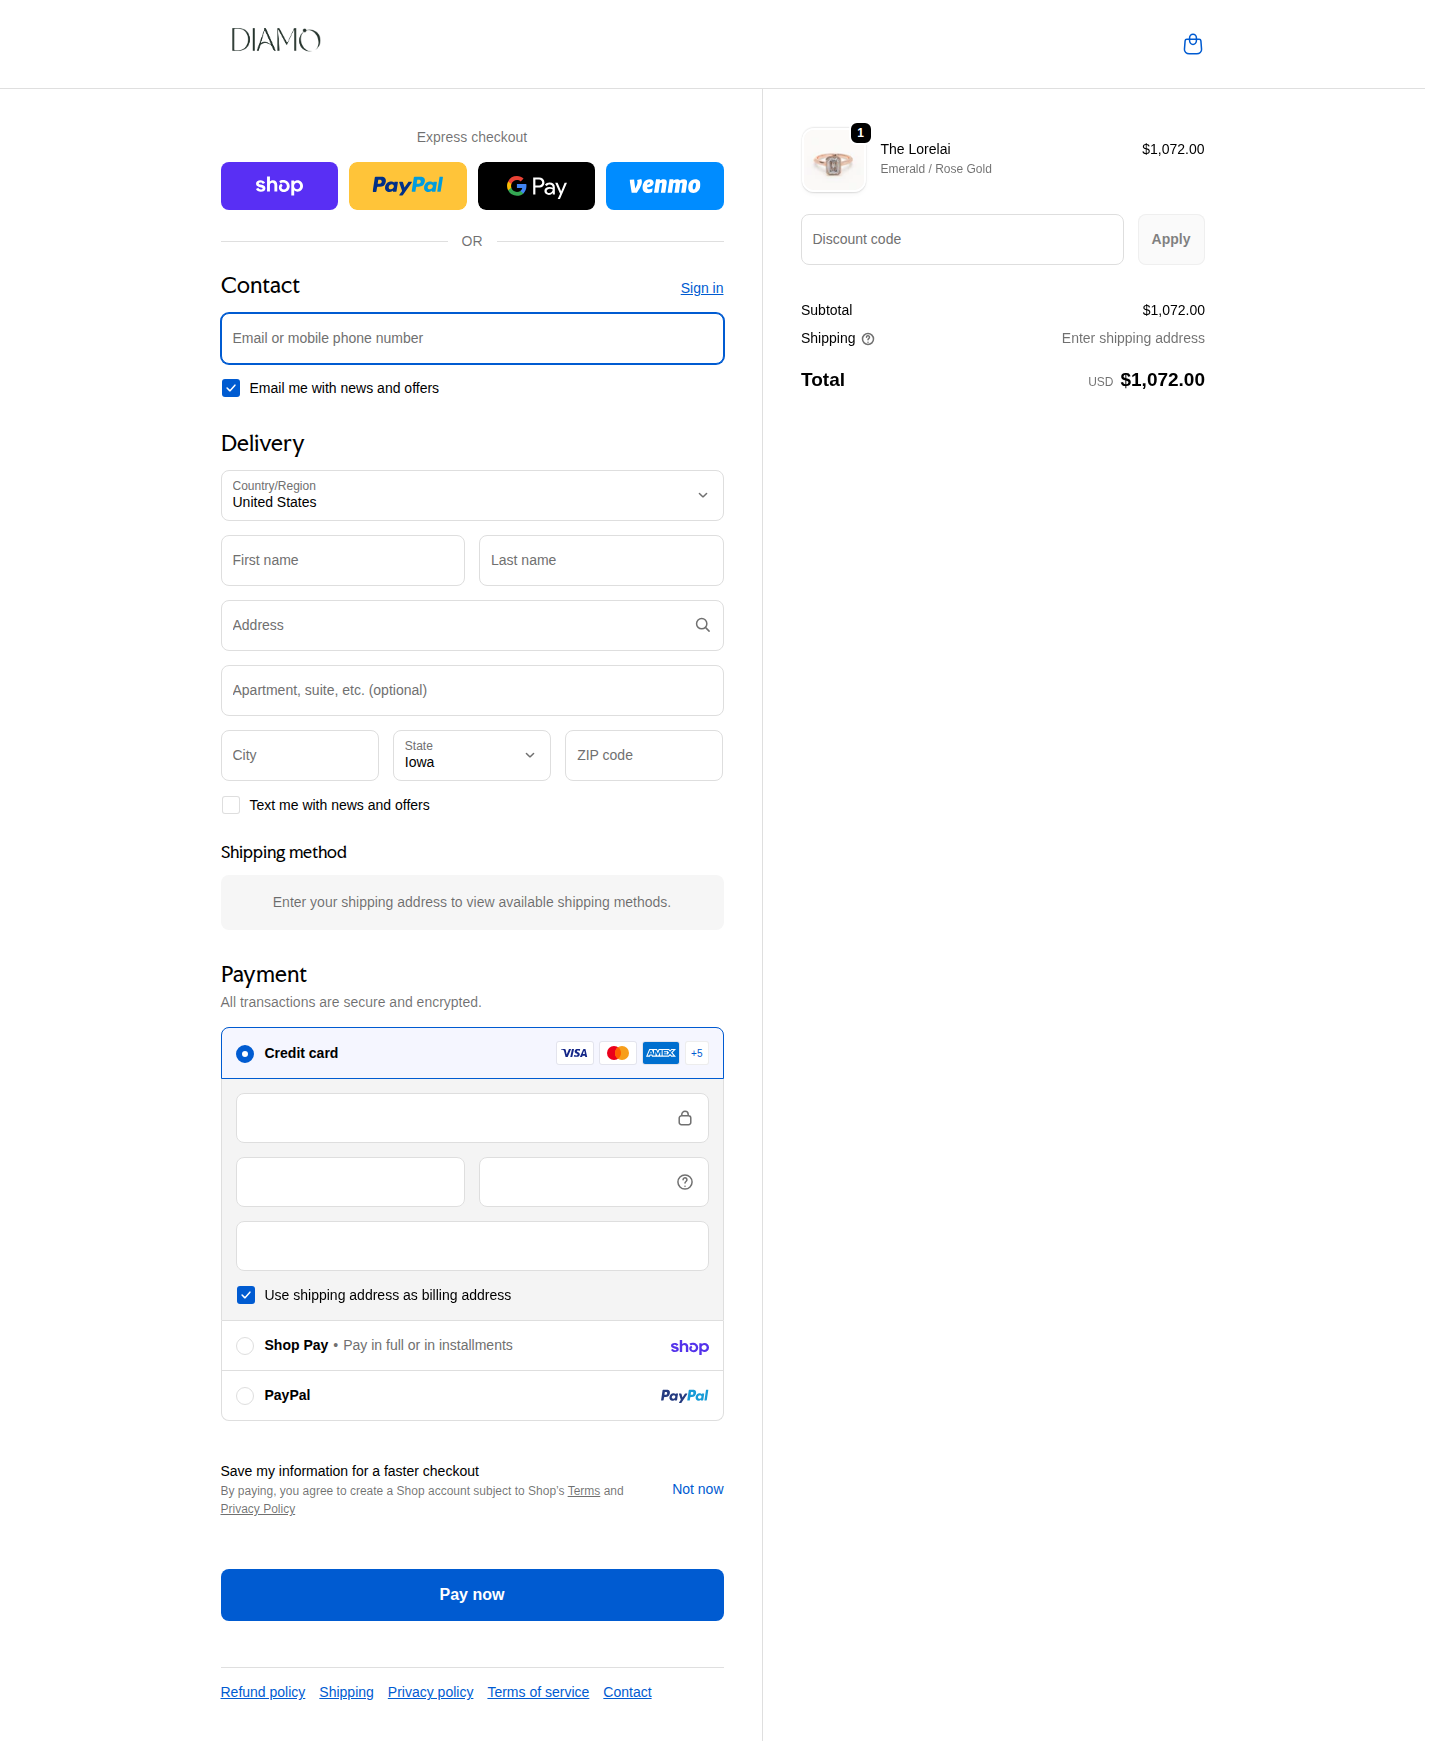Click the Shop logo in Shop Pay row

(x=689, y=1346)
